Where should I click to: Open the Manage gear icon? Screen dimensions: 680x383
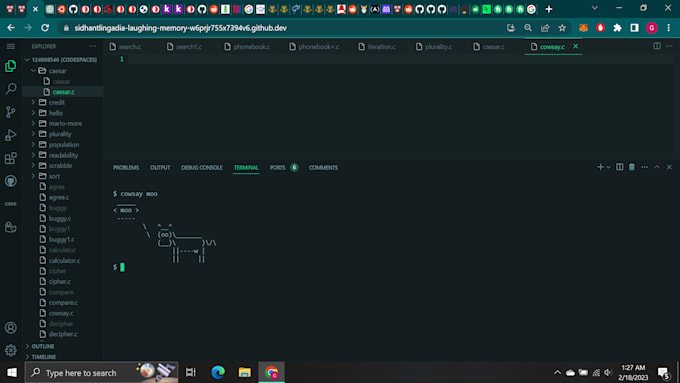click(x=10, y=350)
